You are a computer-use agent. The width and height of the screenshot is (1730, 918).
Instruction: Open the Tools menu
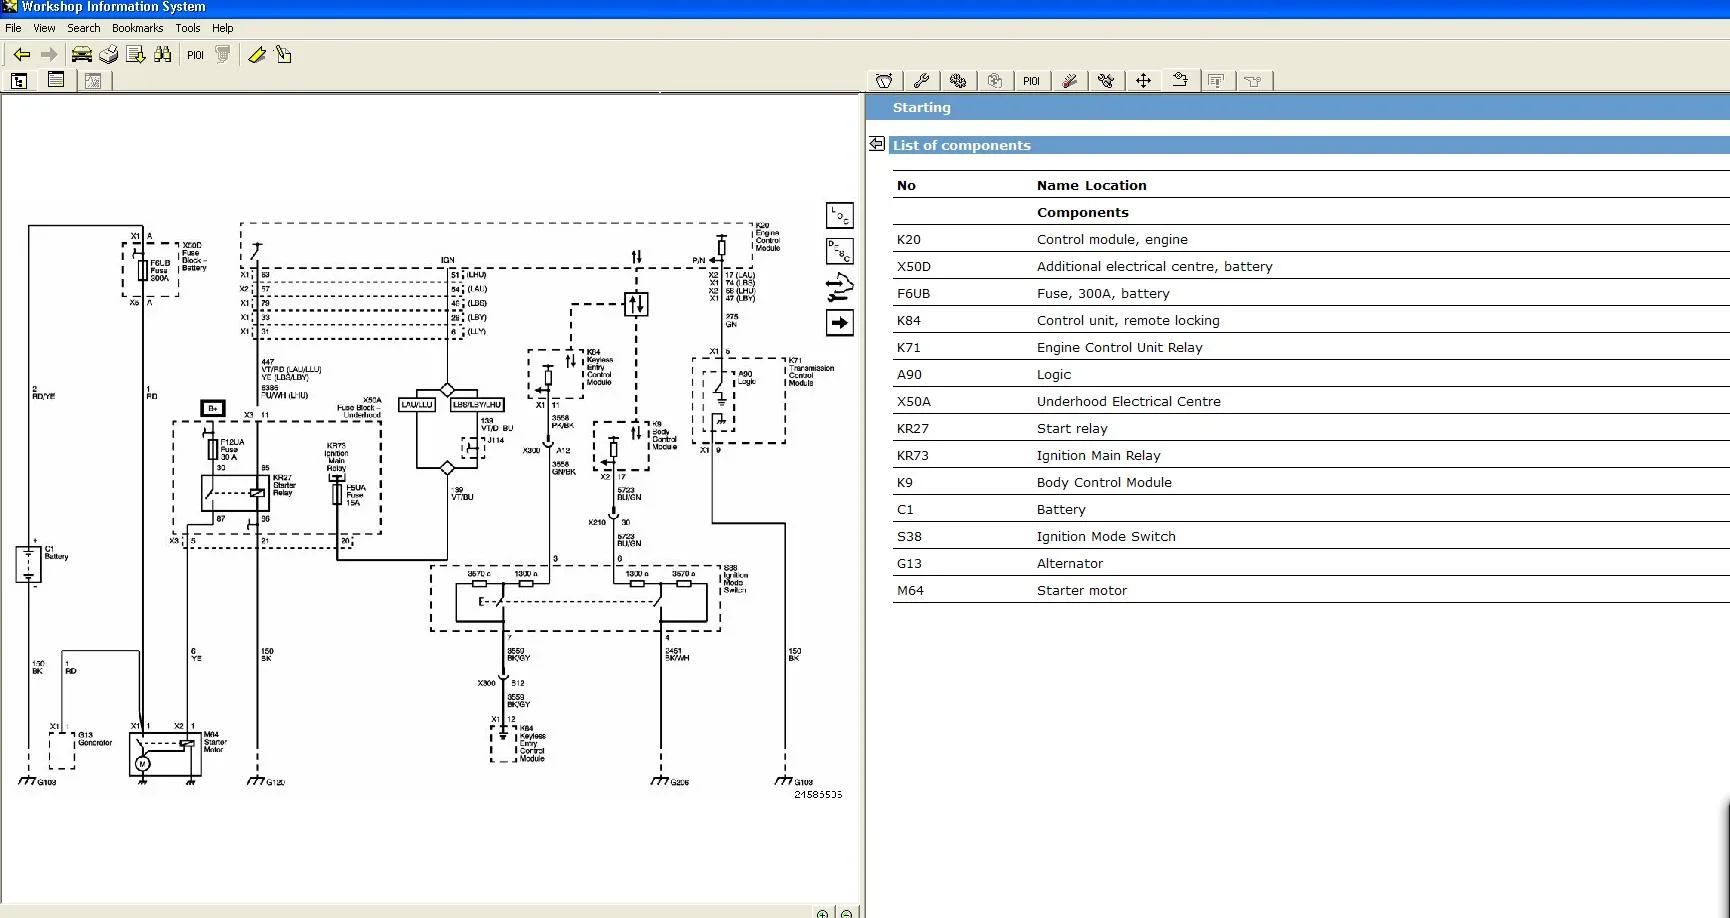pyautogui.click(x=188, y=28)
